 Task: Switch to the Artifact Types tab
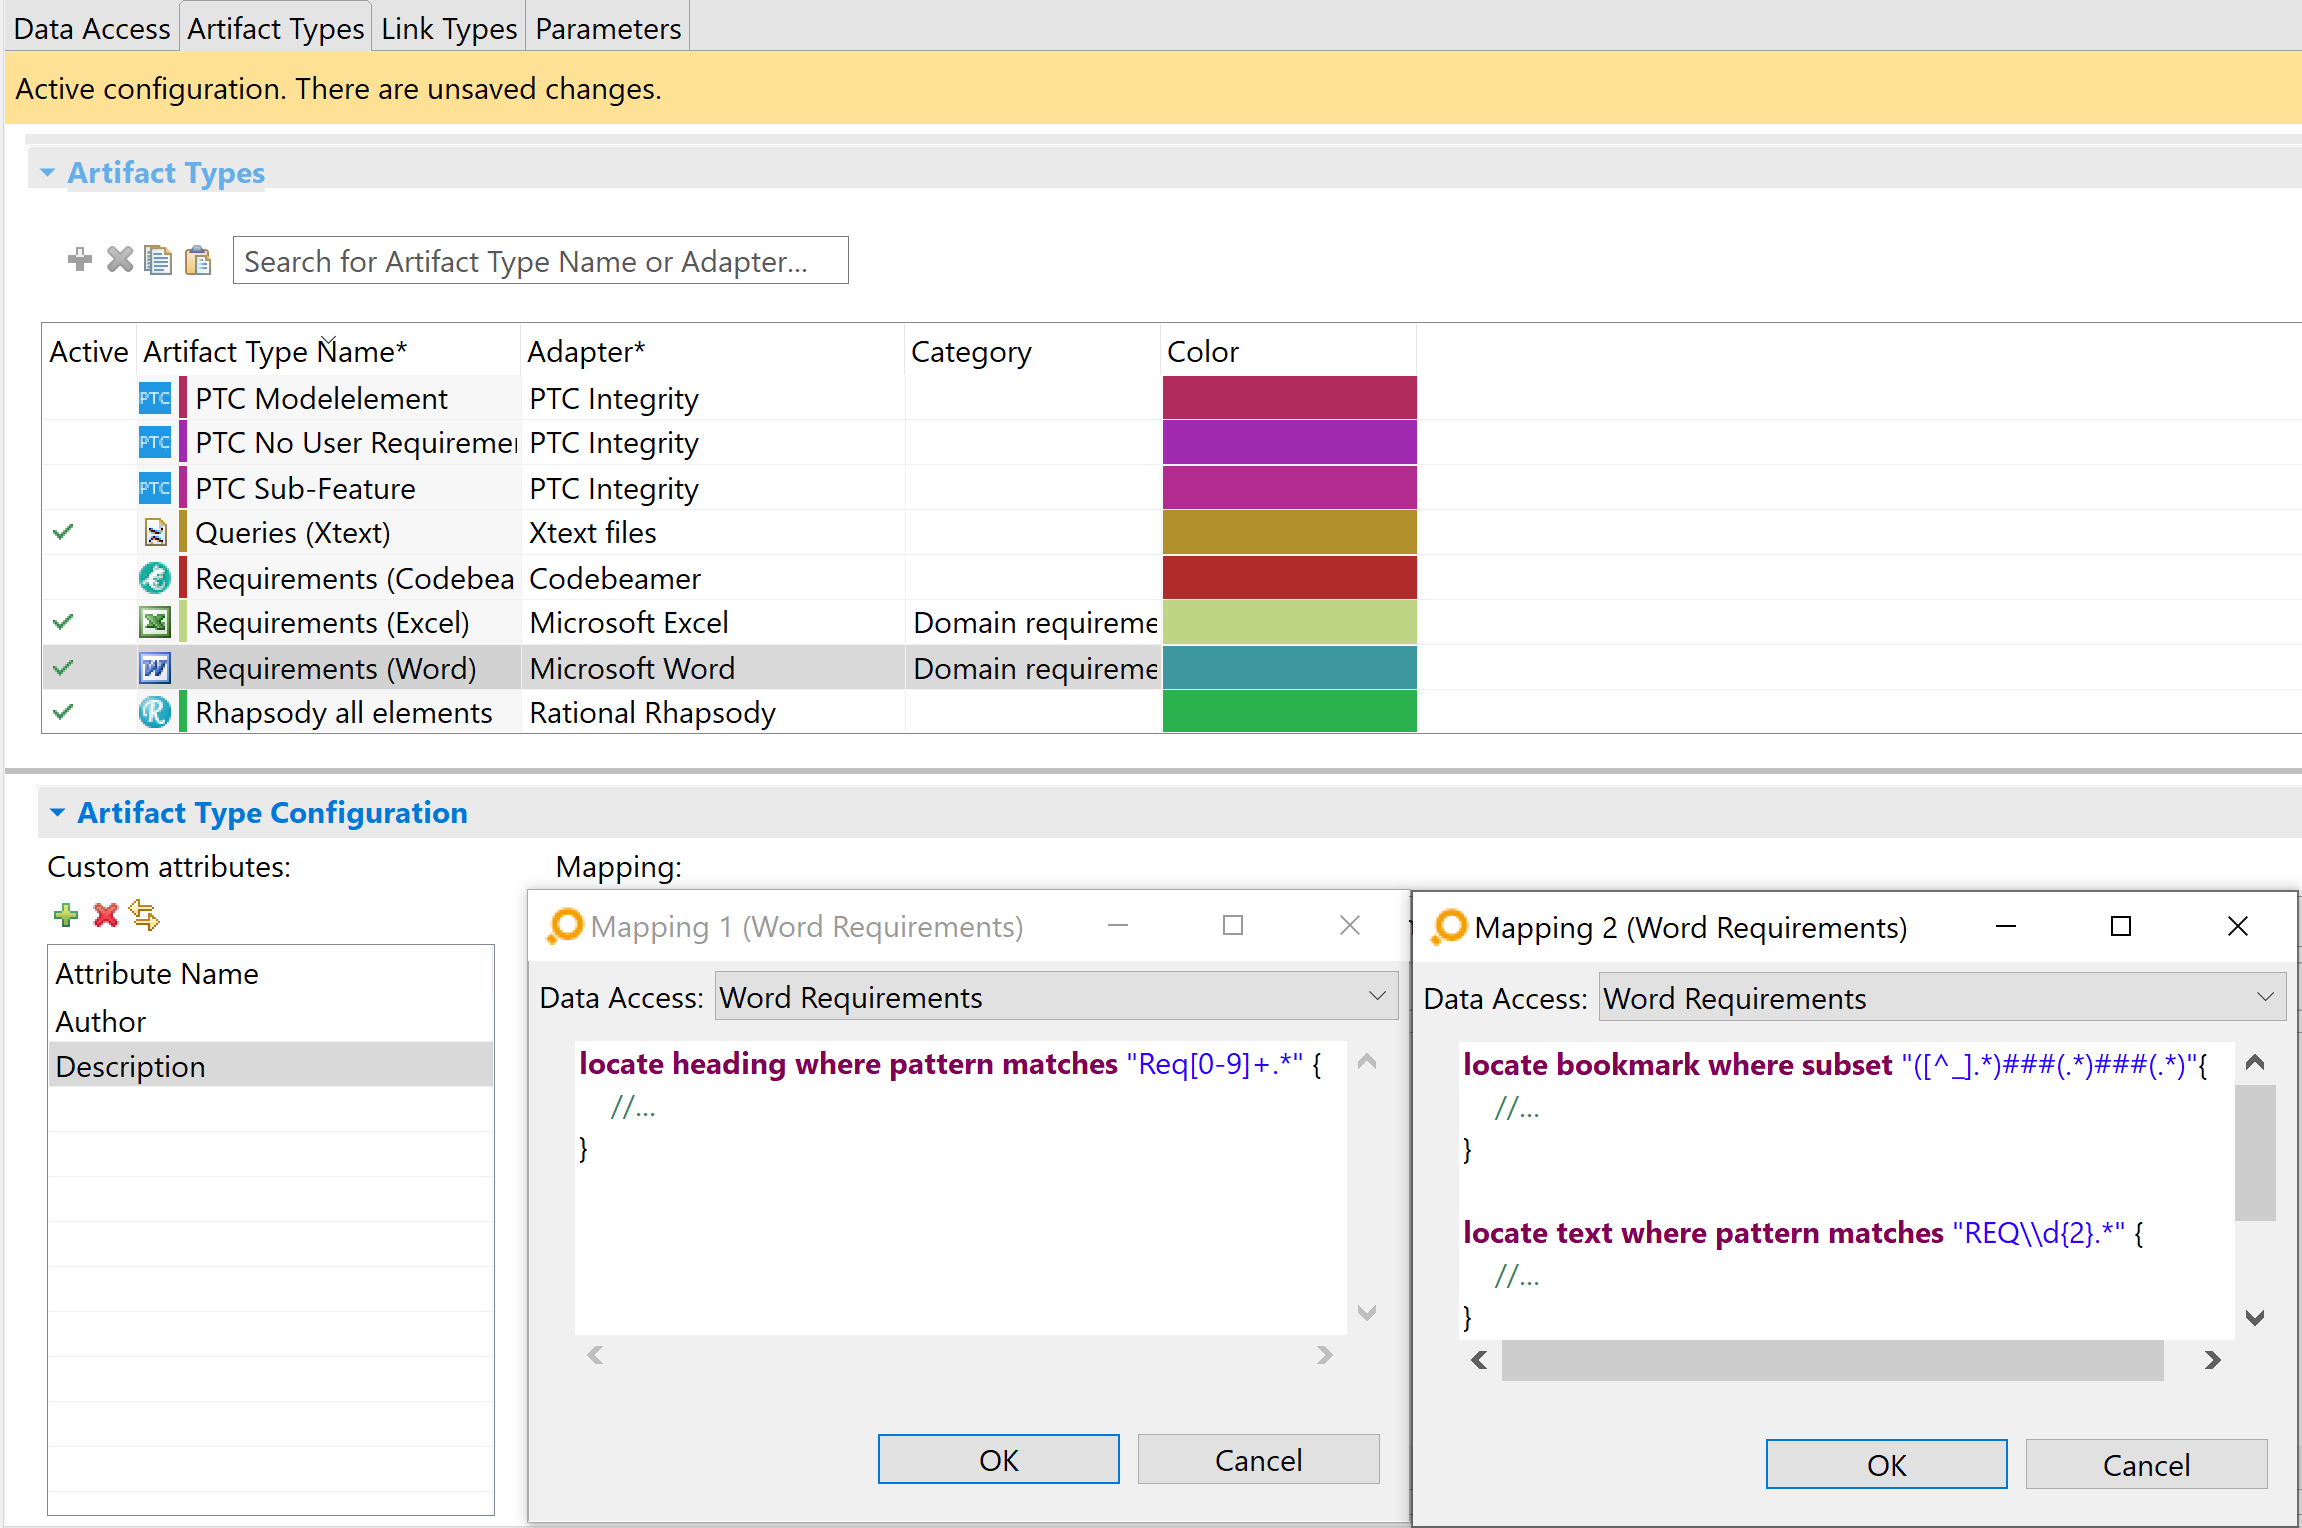pos(276,28)
